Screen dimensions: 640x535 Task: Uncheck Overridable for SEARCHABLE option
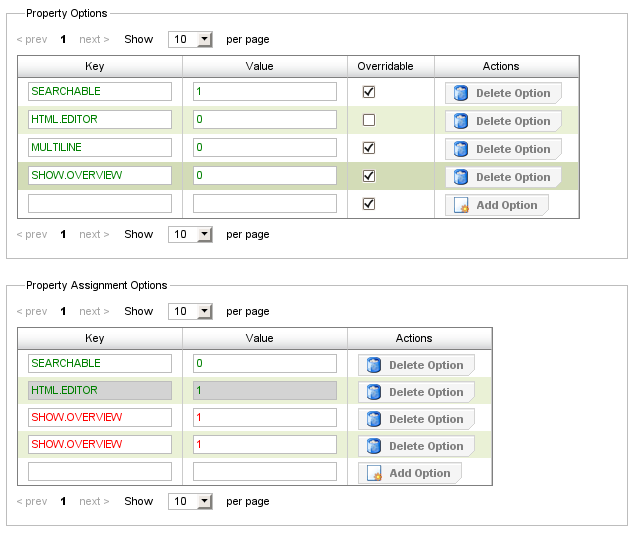click(369, 92)
